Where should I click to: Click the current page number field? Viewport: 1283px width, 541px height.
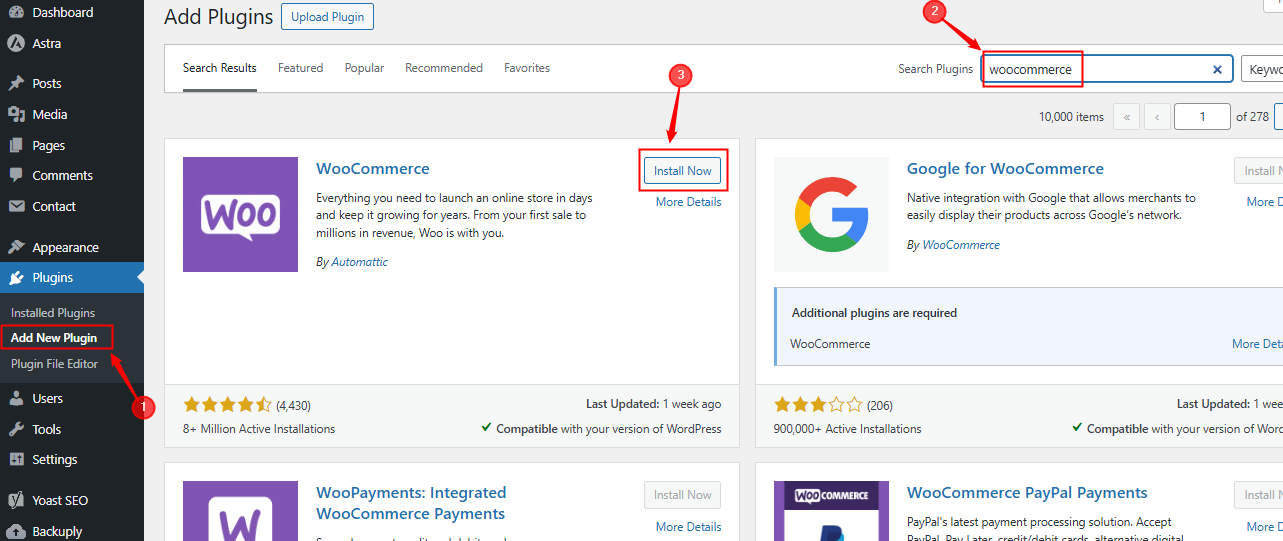pyautogui.click(x=1202, y=117)
